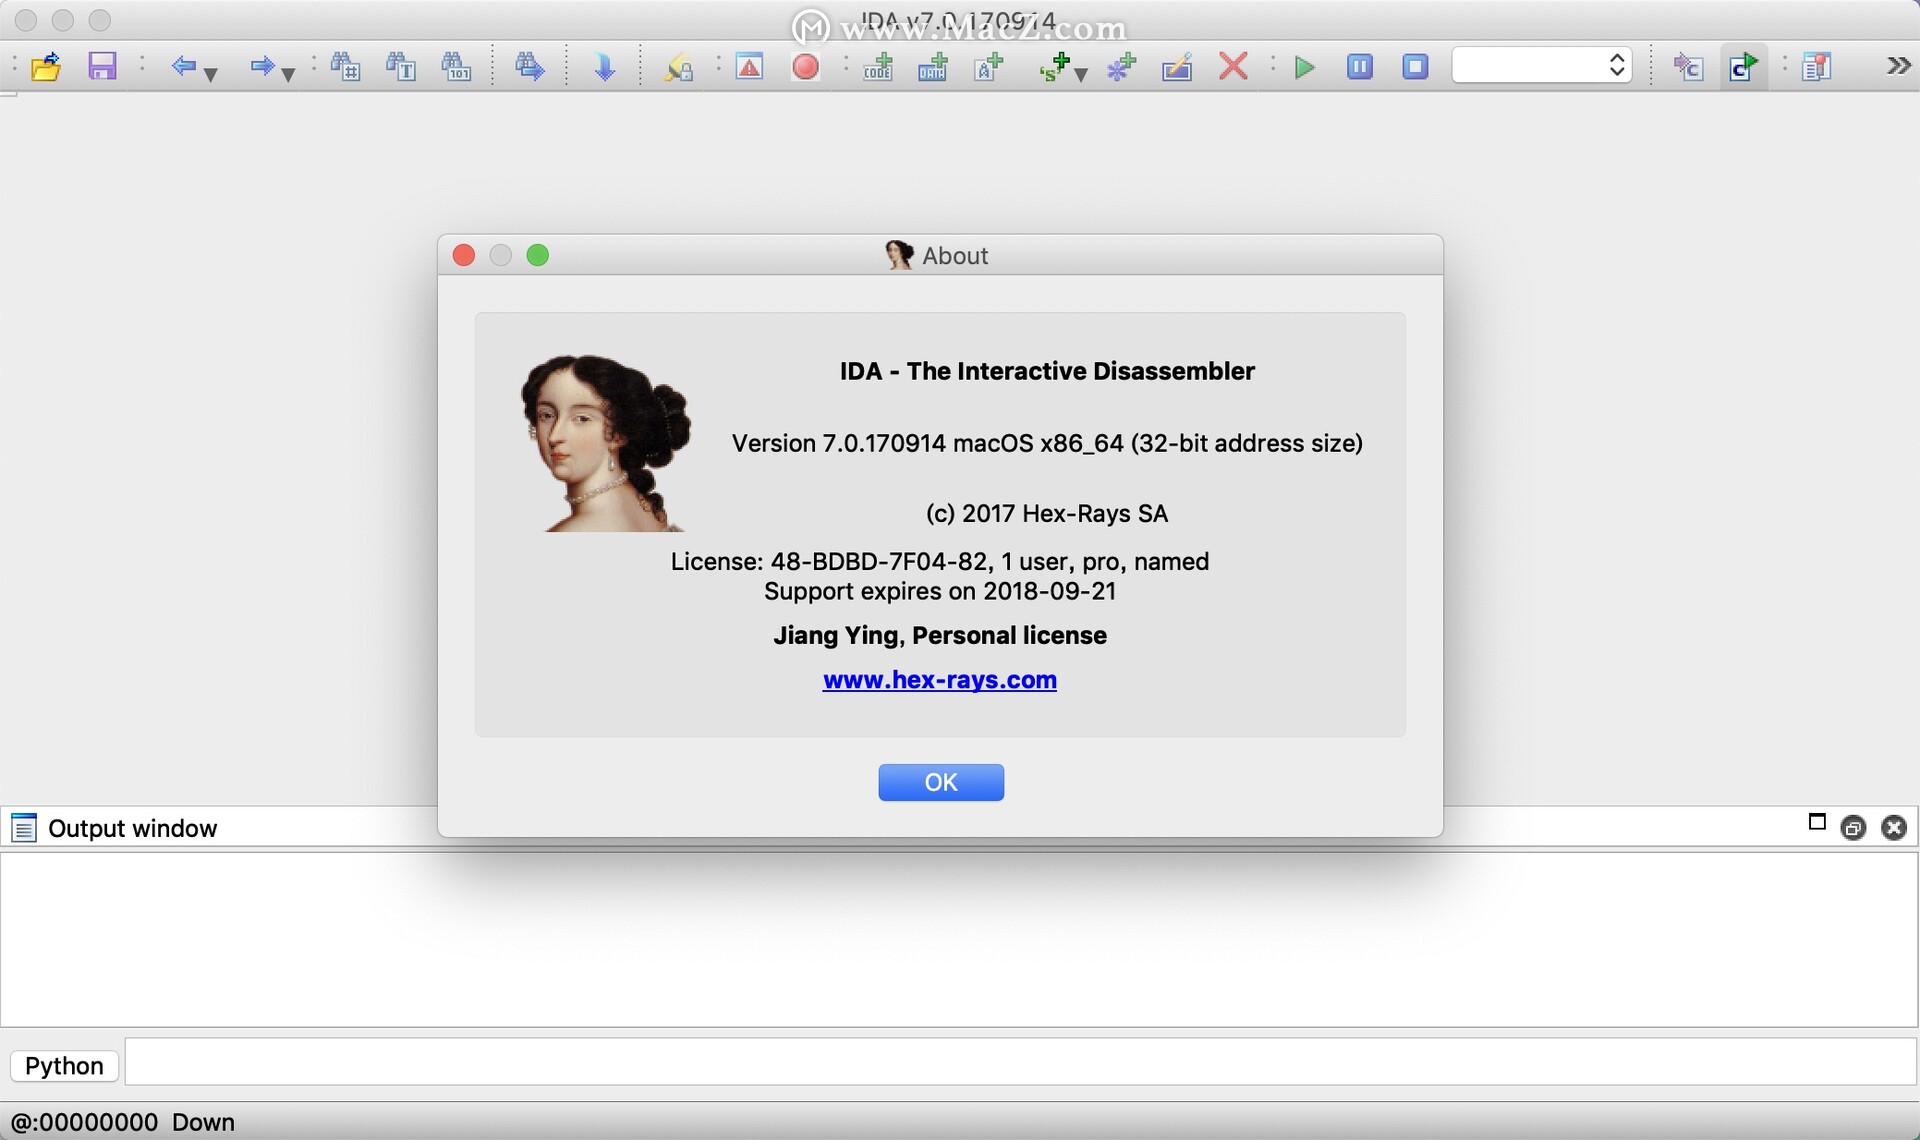The image size is (1920, 1140).
Task: Search for text binoculars icon
Action: pyautogui.click(x=401, y=67)
